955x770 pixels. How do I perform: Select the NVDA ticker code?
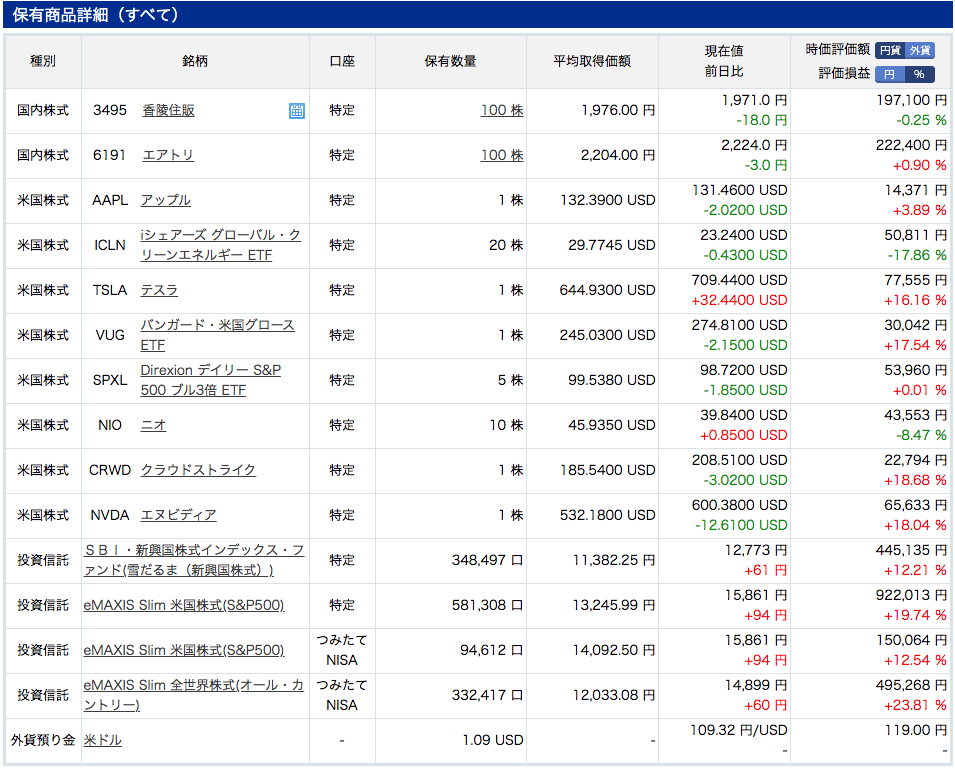[110, 515]
